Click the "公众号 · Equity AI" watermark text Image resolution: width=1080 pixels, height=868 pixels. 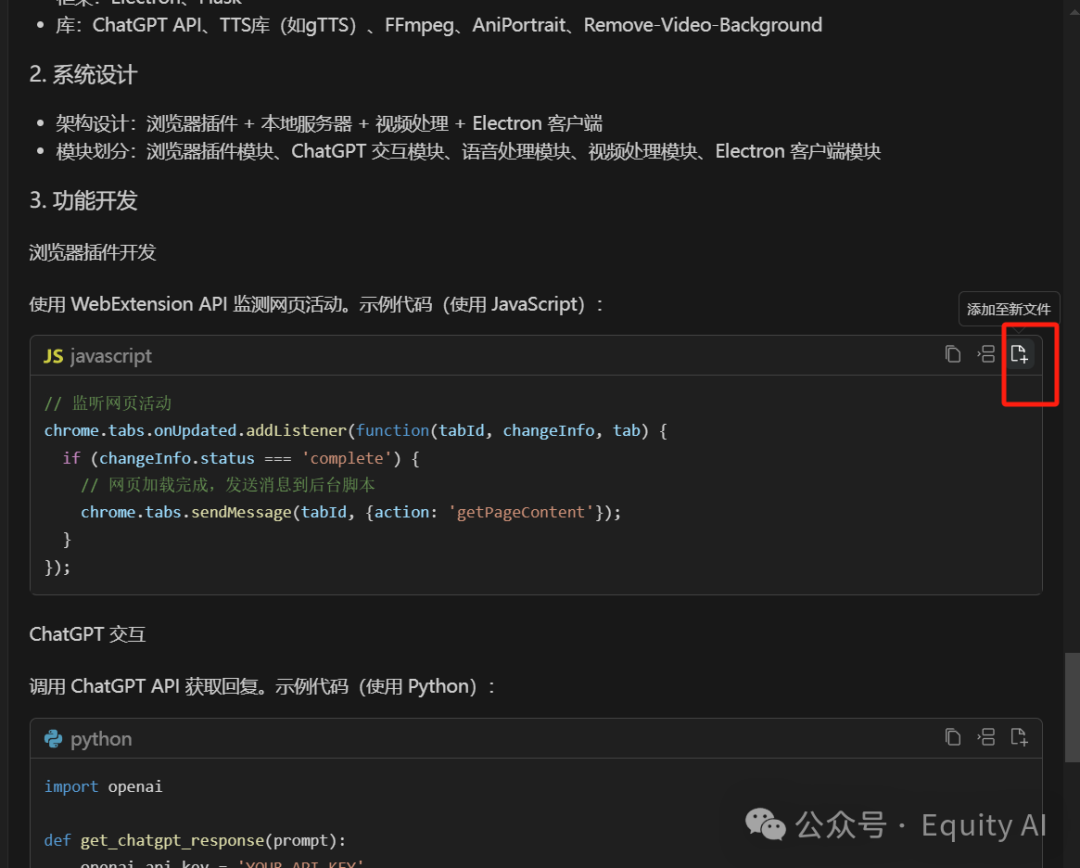click(x=920, y=825)
